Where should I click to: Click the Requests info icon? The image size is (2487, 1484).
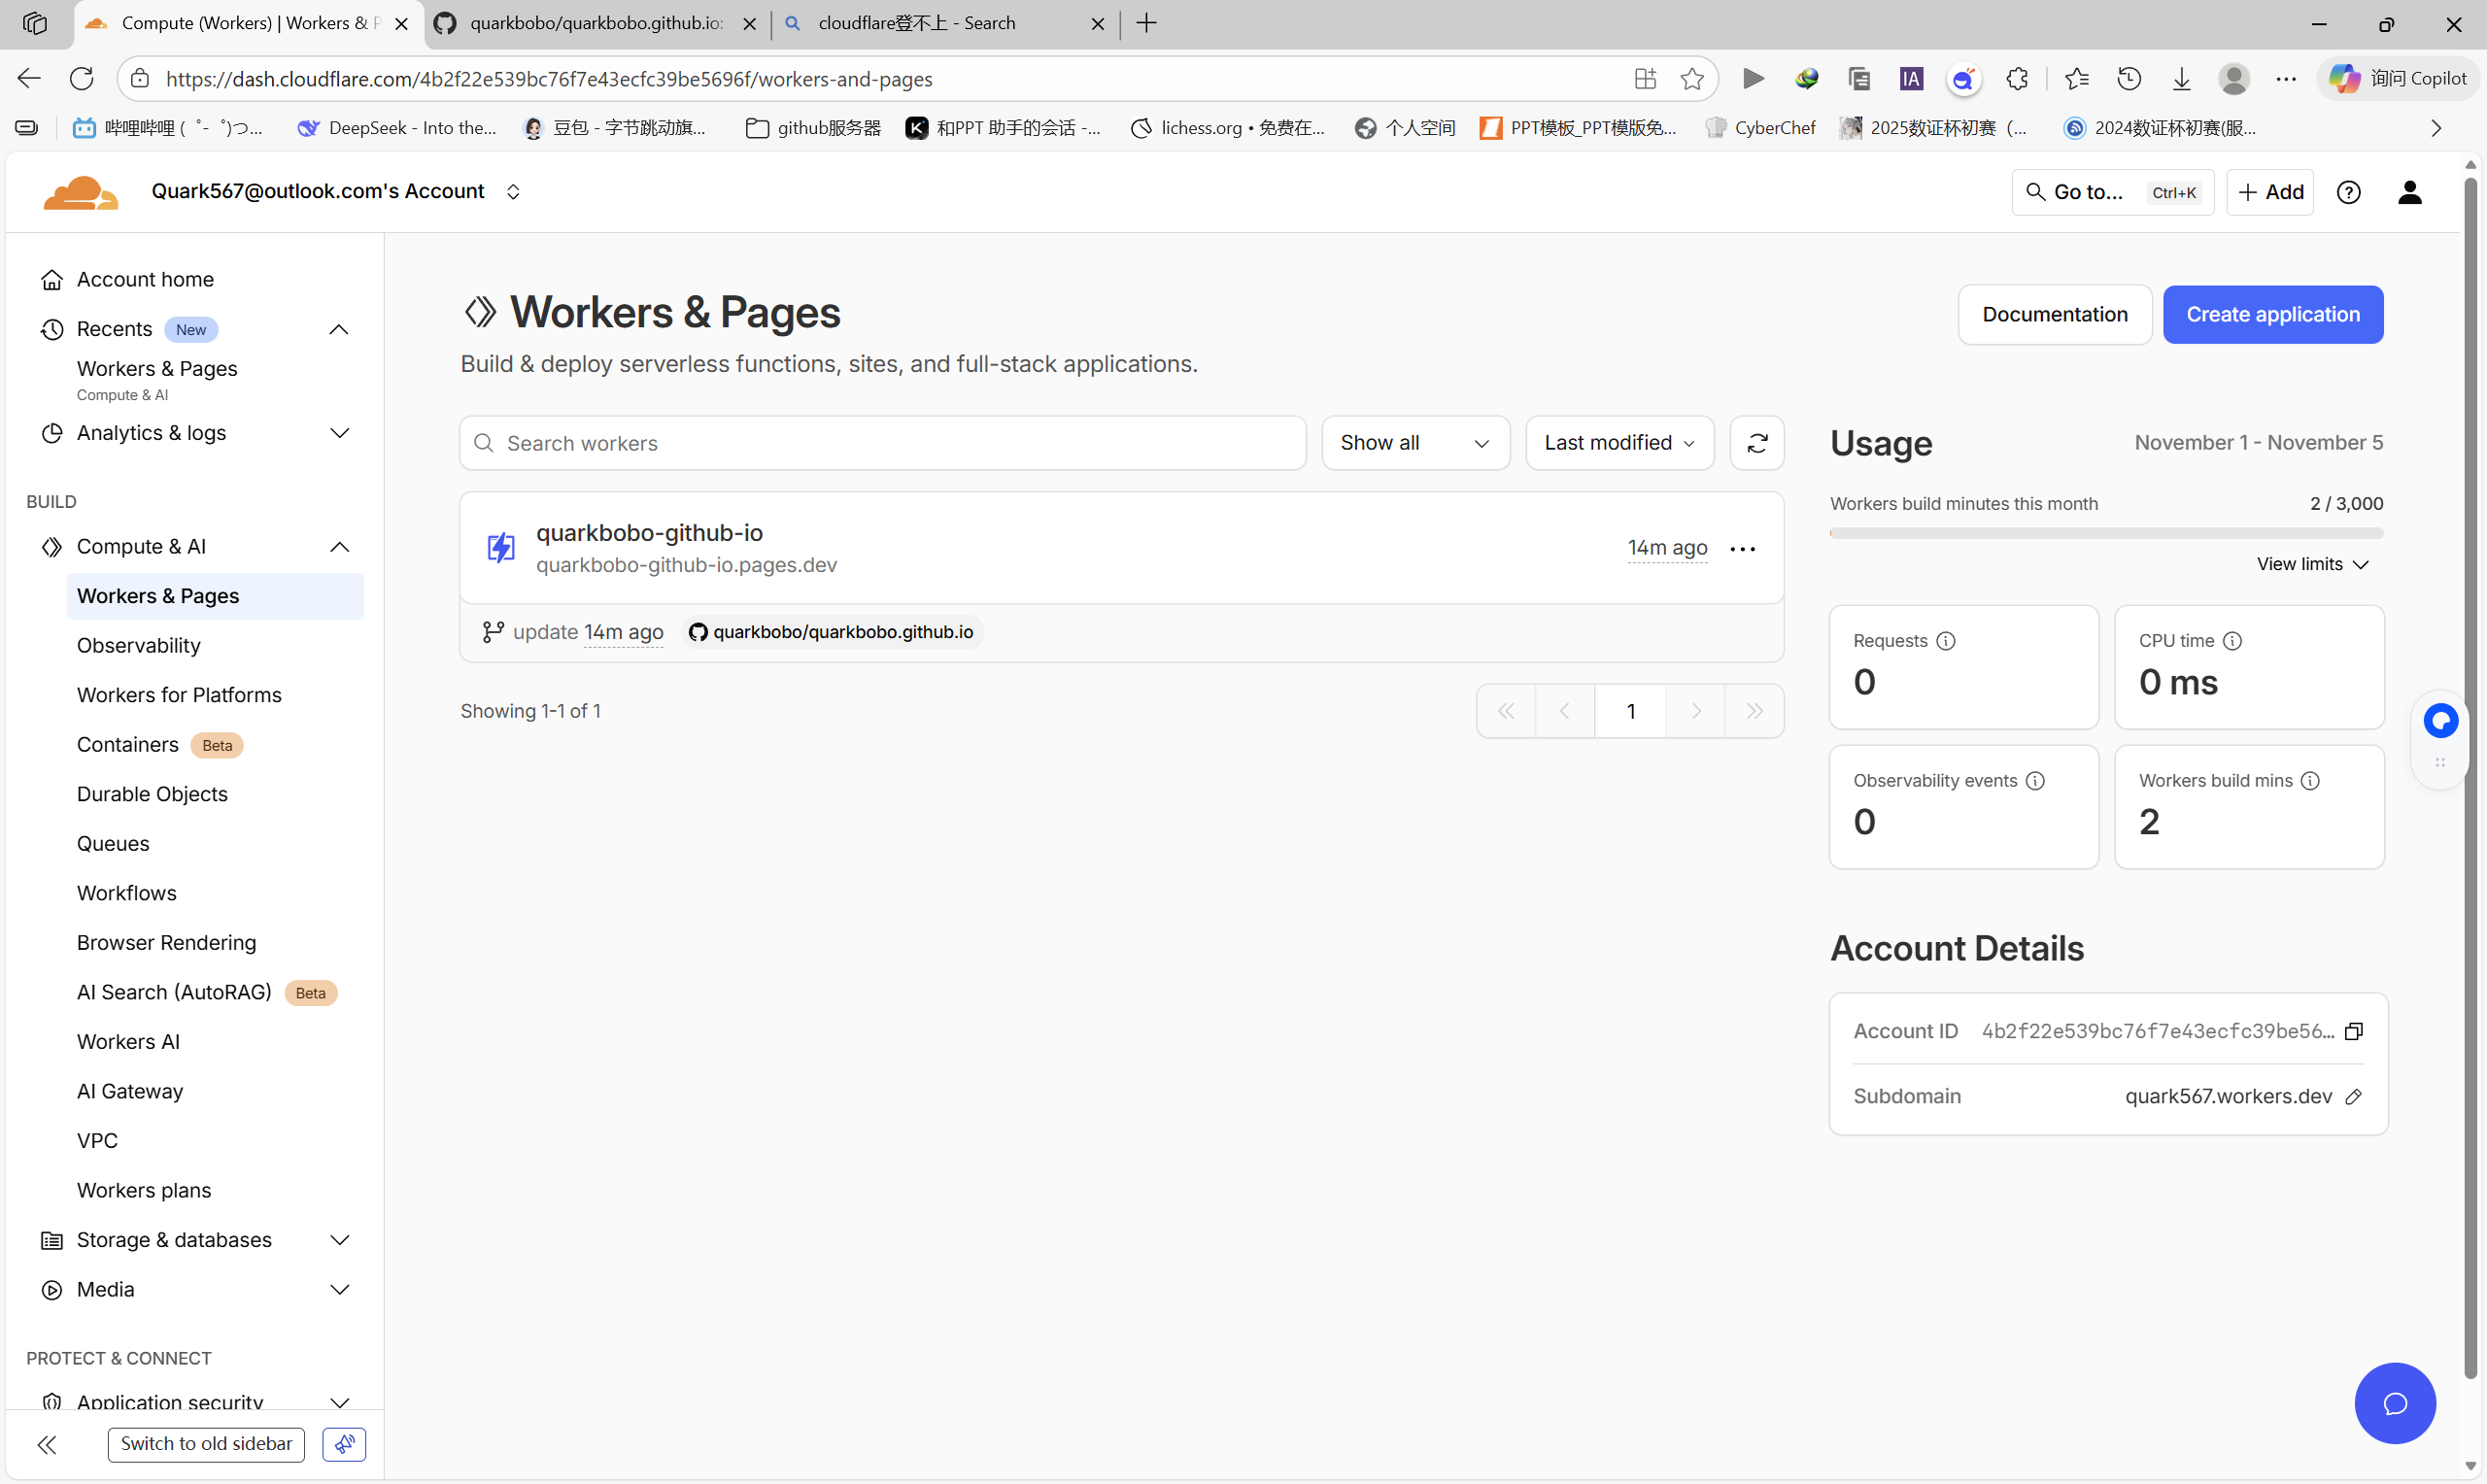click(1945, 641)
